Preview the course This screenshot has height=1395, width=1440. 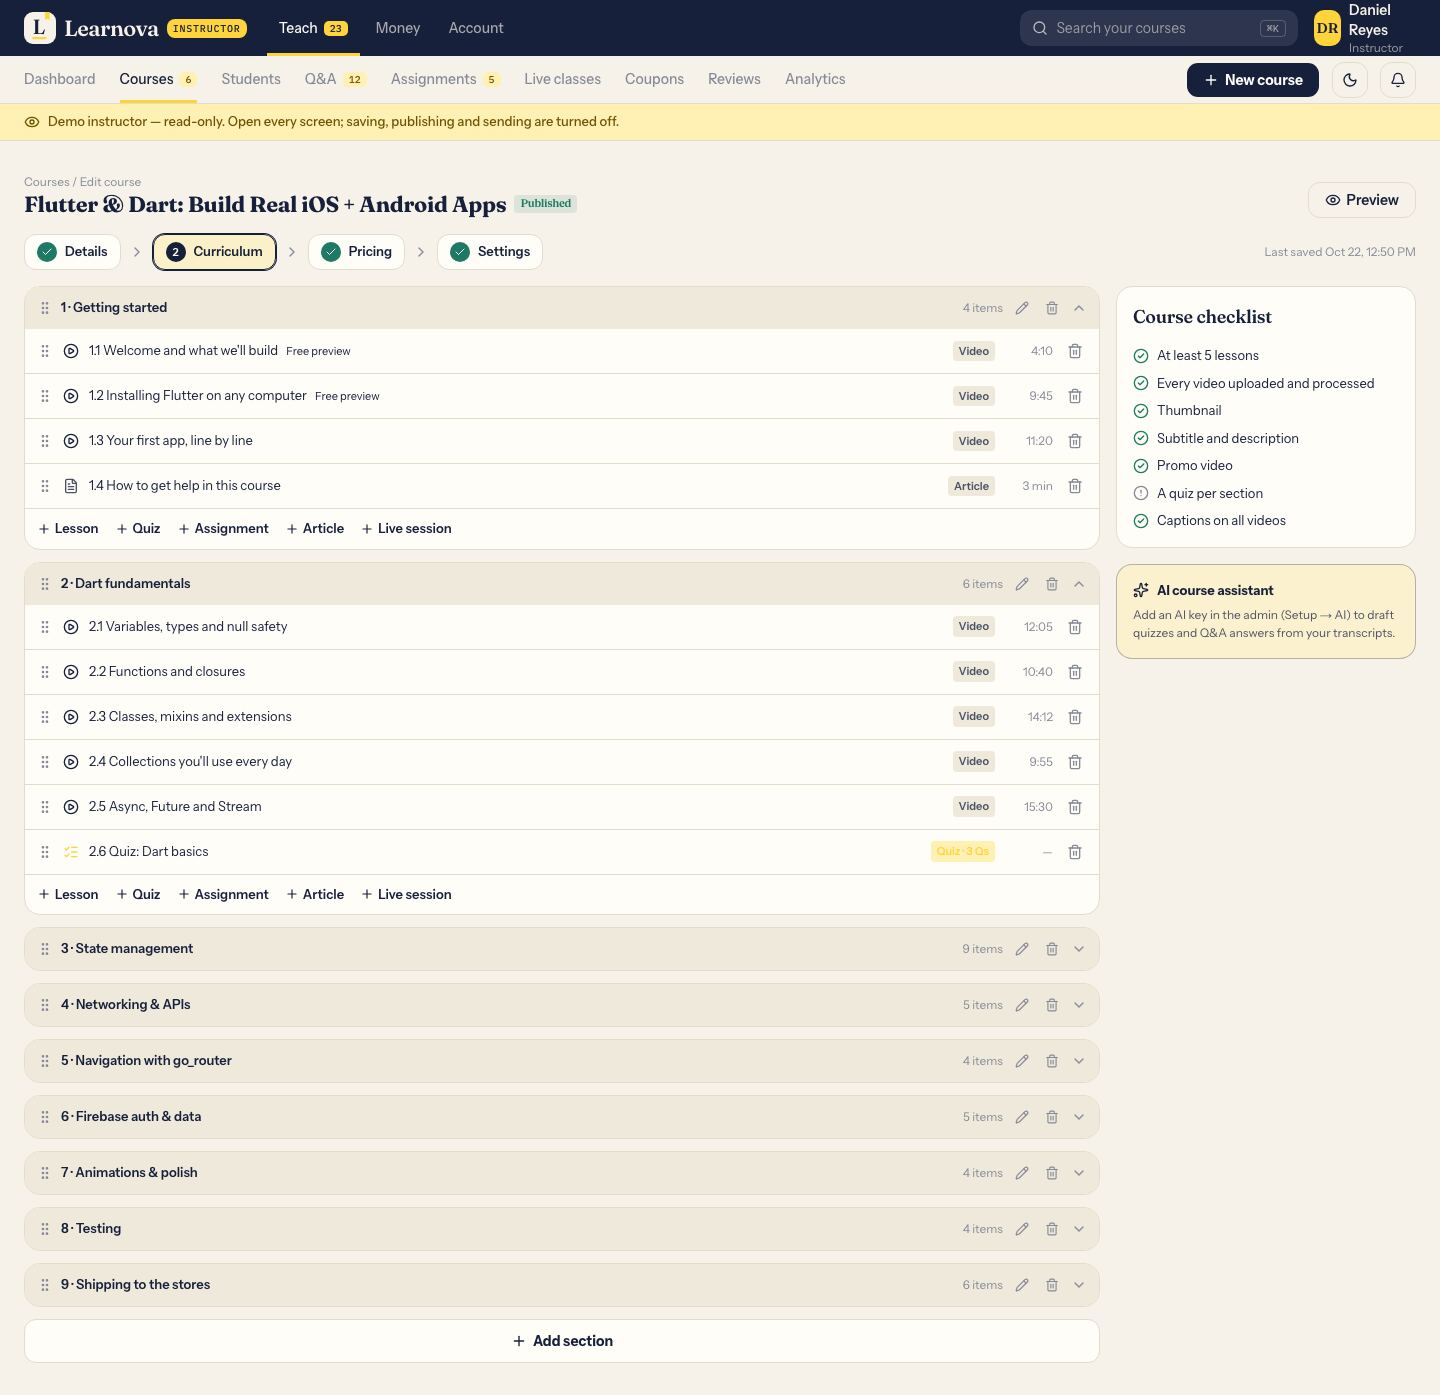tap(1362, 200)
